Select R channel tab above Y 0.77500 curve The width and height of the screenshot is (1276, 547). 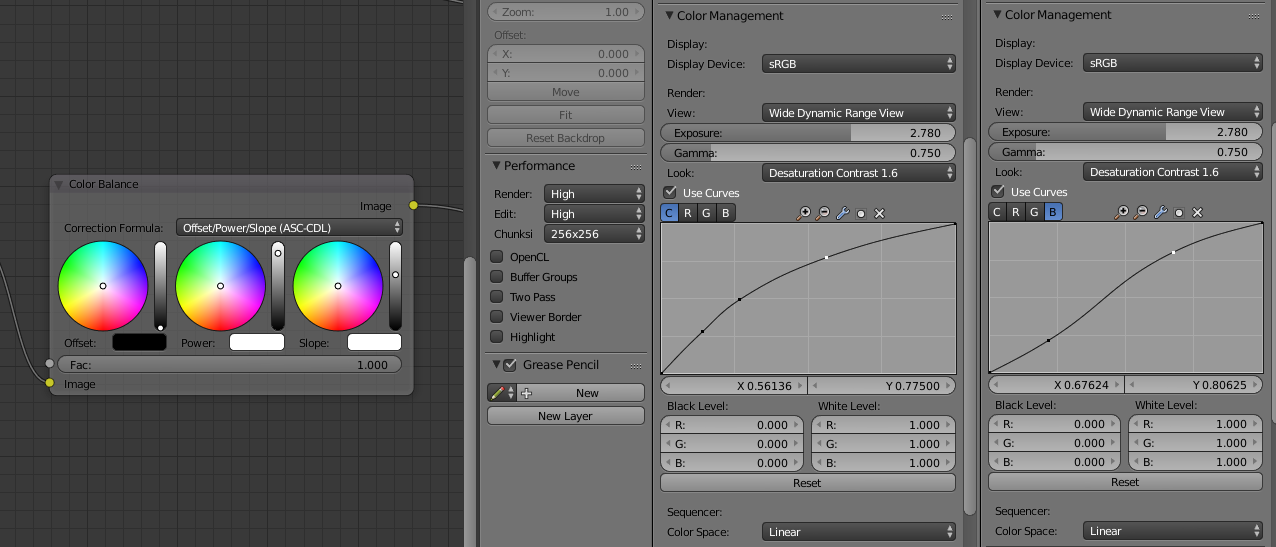[687, 213]
